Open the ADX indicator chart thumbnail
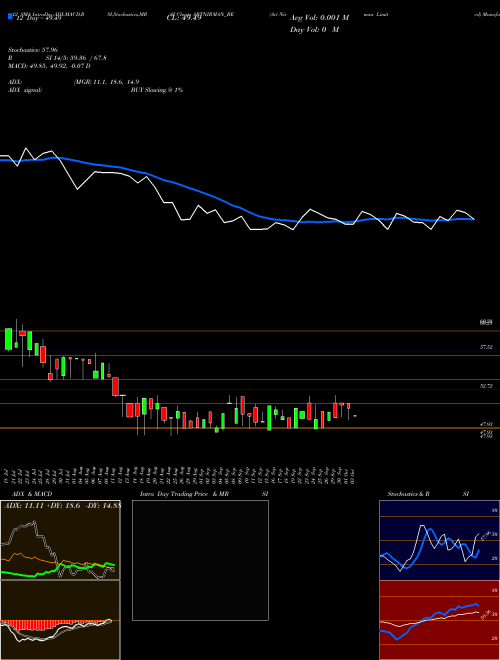Image resolution: width=500 pixels, height=660 pixels. 60,540
